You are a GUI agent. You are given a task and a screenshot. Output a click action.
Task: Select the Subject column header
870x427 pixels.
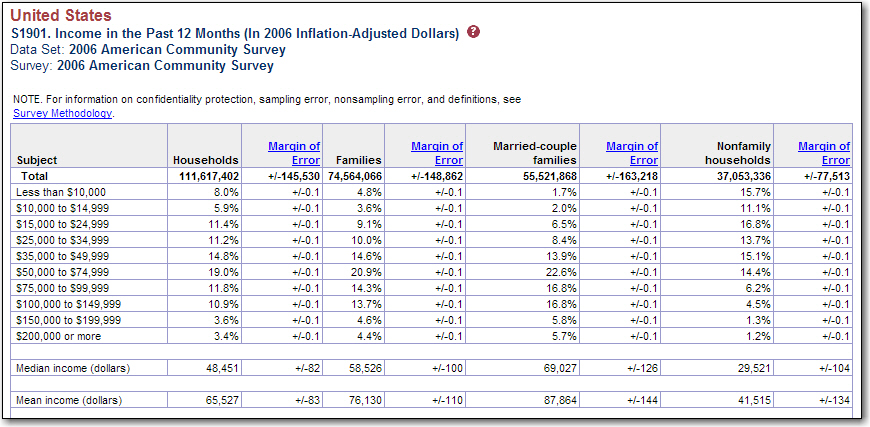(37, 160)
